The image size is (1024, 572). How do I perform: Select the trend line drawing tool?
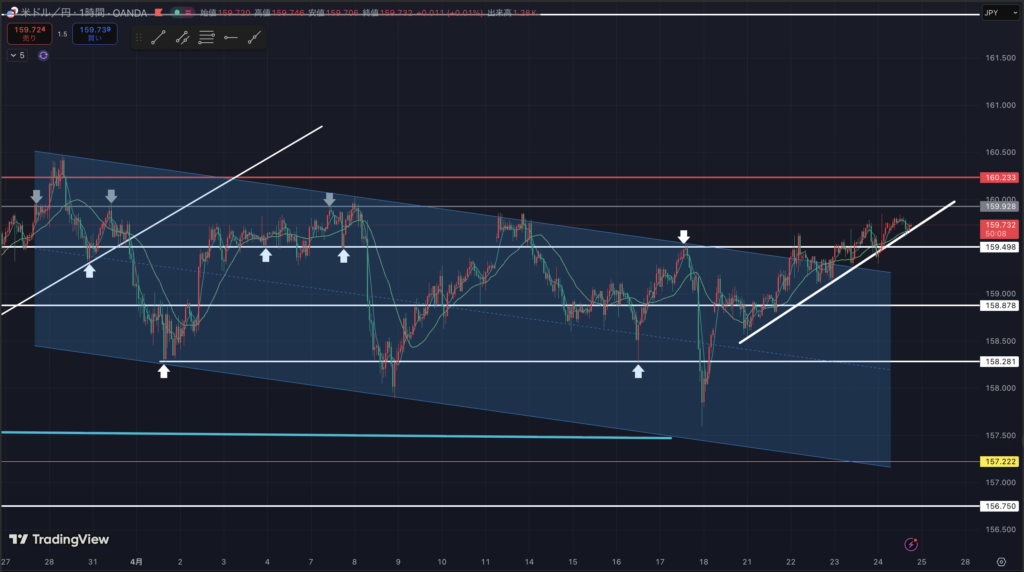pyautogui.click(x=159, y=38)
